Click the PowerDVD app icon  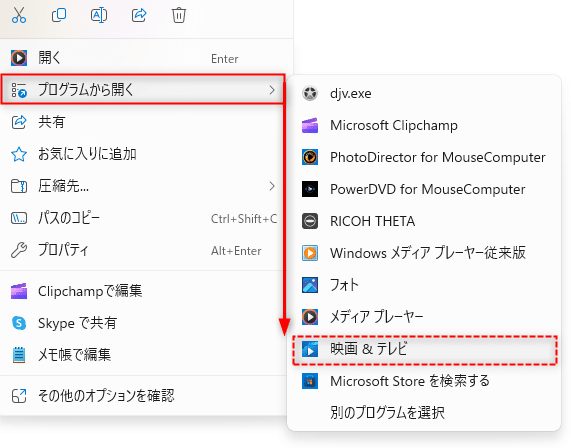(x=310, y=189)
